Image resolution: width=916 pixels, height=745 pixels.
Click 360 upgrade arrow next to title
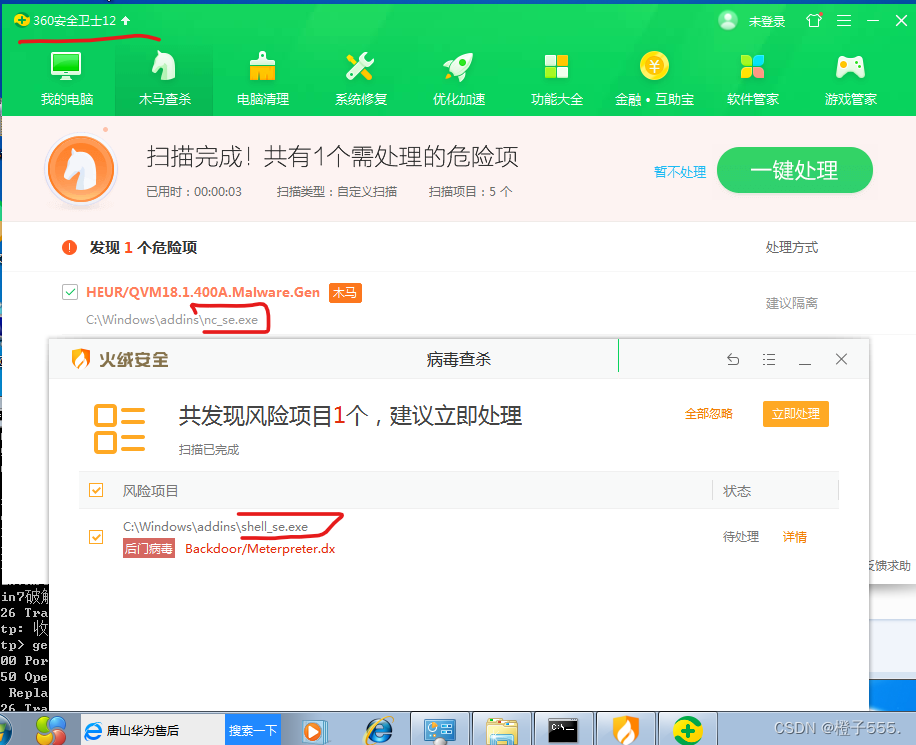(x=126, y=20)
